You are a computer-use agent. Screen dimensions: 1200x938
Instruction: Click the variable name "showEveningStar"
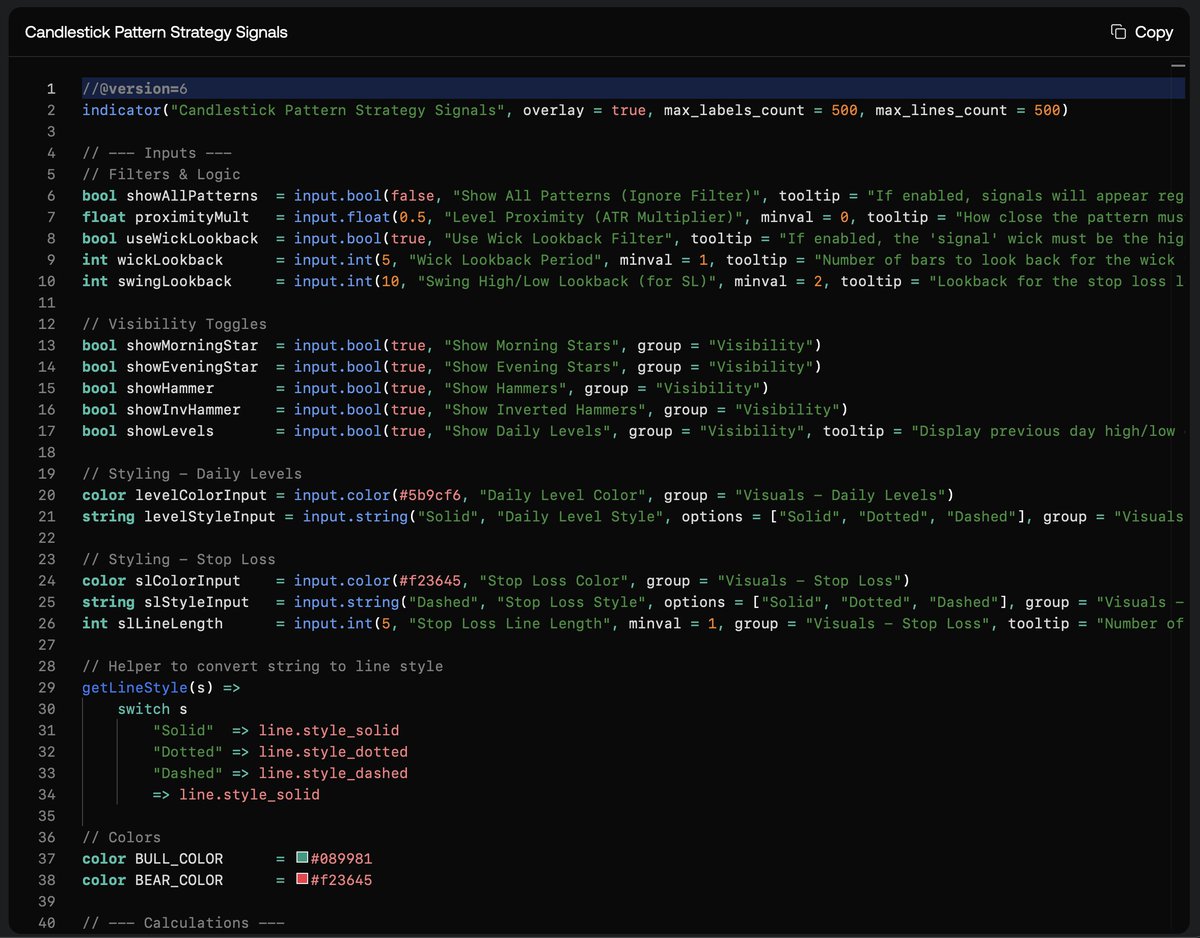coord(192,367)
